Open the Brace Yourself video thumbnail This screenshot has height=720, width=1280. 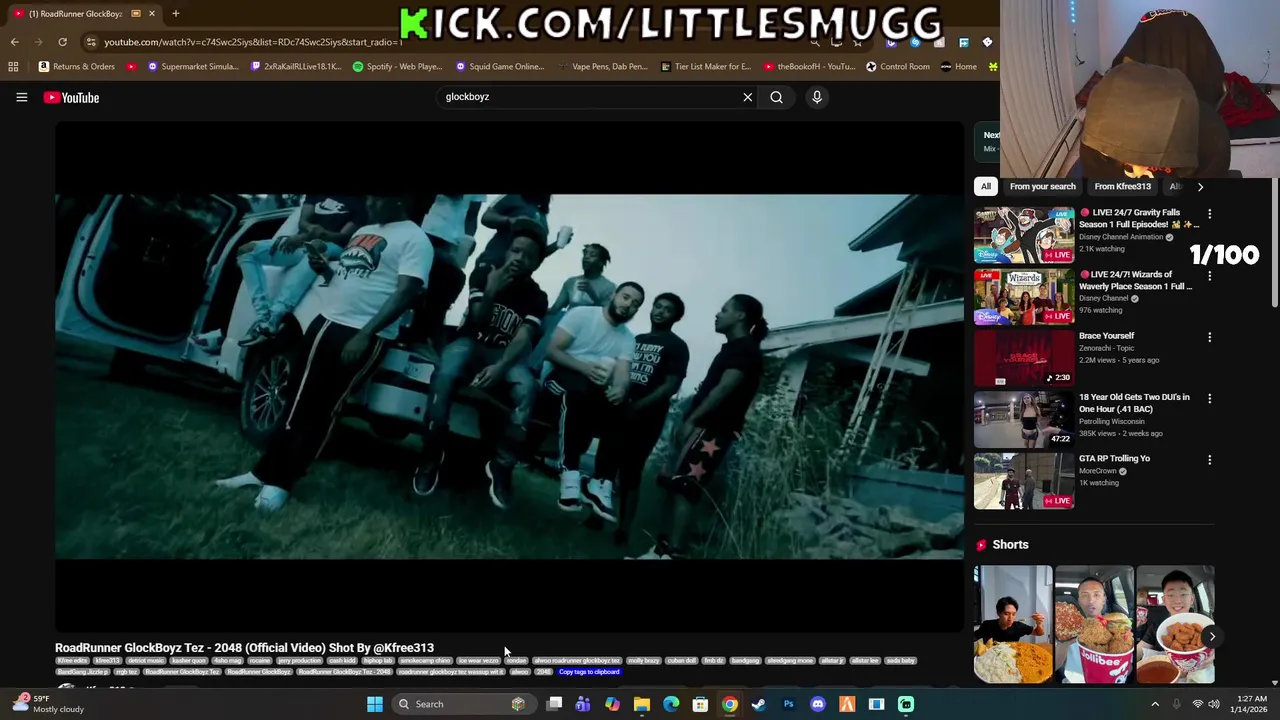[x=1024, y=358]
